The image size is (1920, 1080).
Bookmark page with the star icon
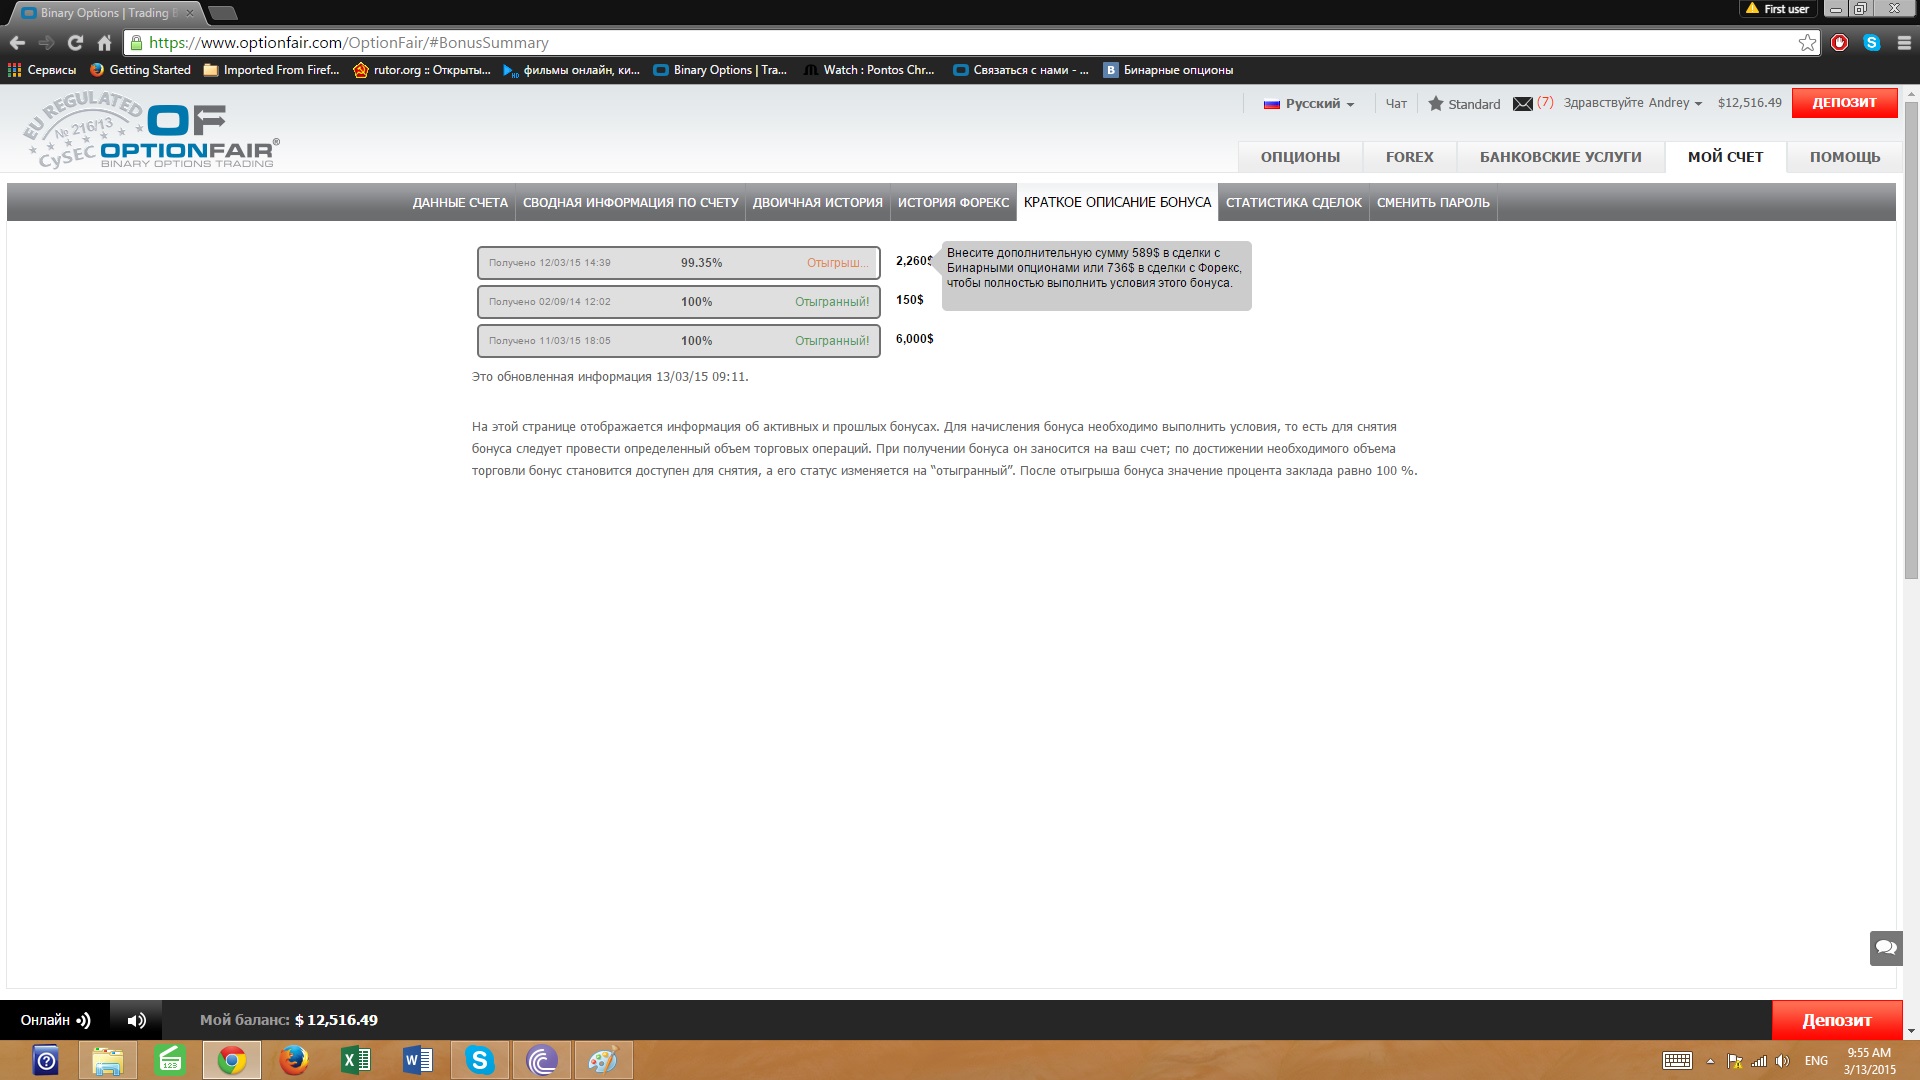pos(1807,43)
